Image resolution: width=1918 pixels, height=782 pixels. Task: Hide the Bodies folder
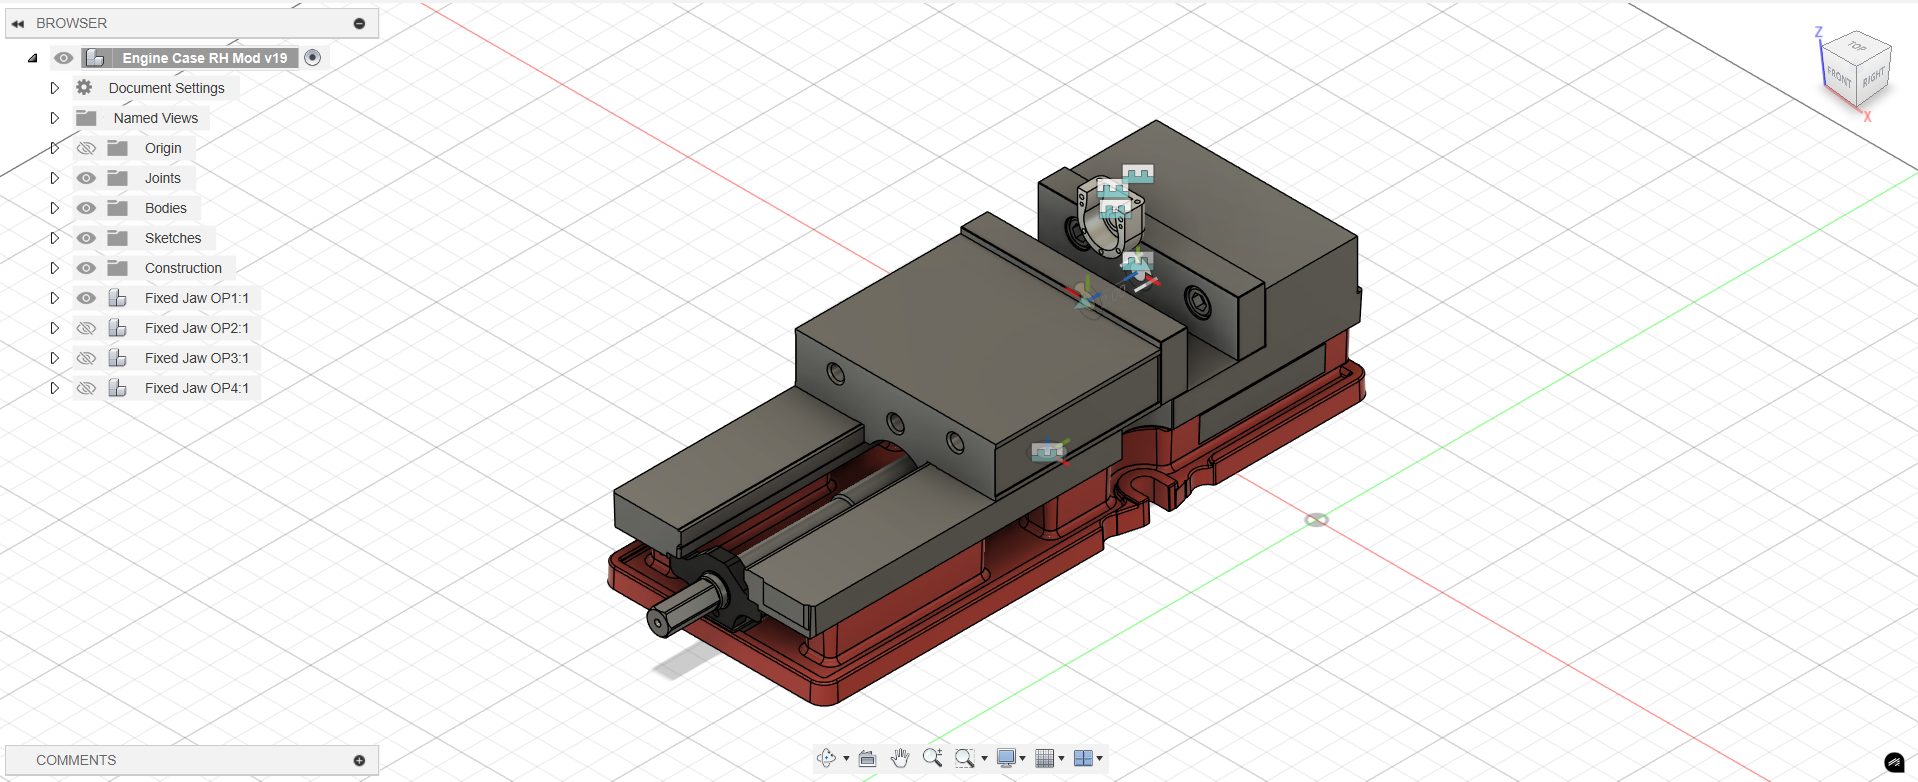click(x=87, y=208)
